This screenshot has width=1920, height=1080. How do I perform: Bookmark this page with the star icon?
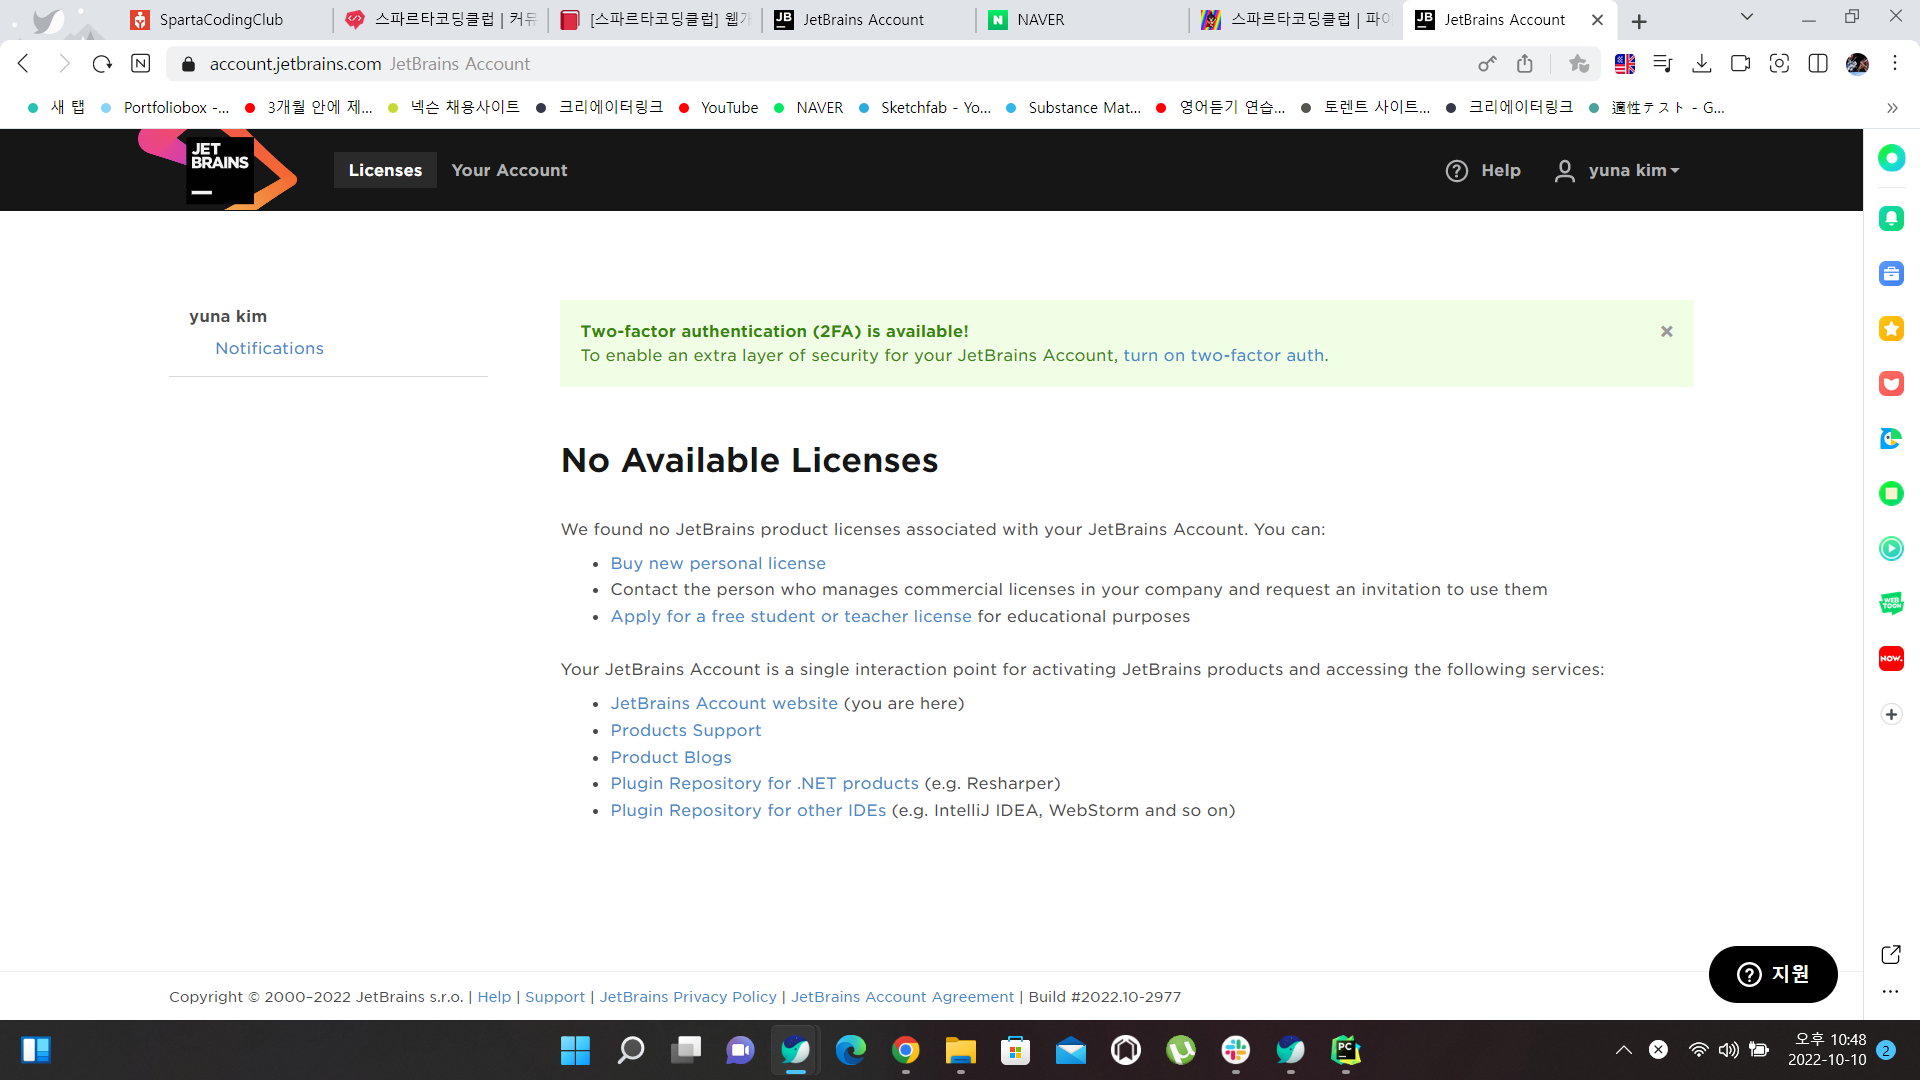click(x=1579, y=64)
